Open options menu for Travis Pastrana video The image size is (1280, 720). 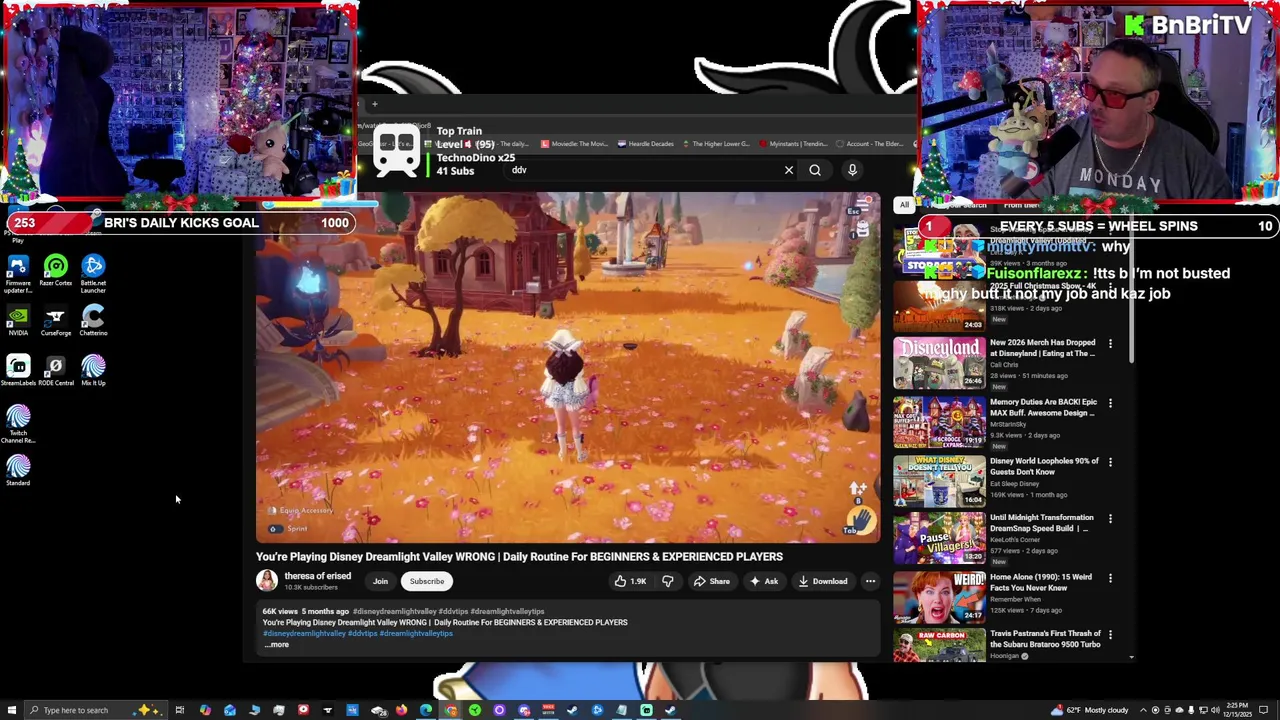pos(1110,634)
